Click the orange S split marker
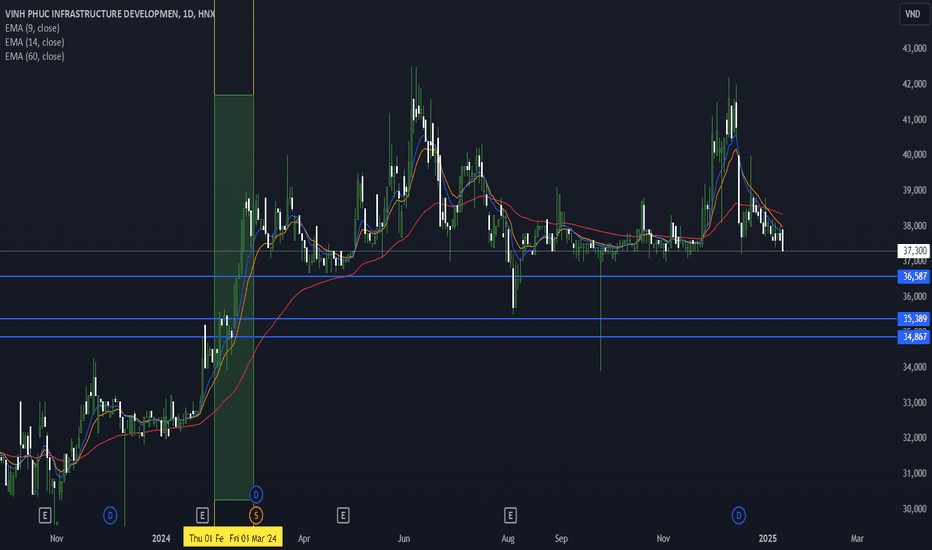The height and width of the screenshot is (550, 932). pyautogui.click(x=256, y=516)
